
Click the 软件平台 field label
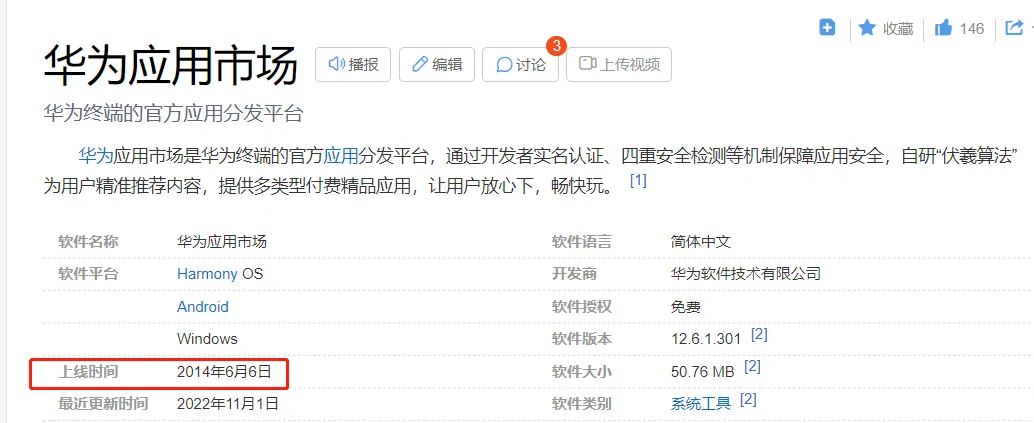(x=88, y=274)
